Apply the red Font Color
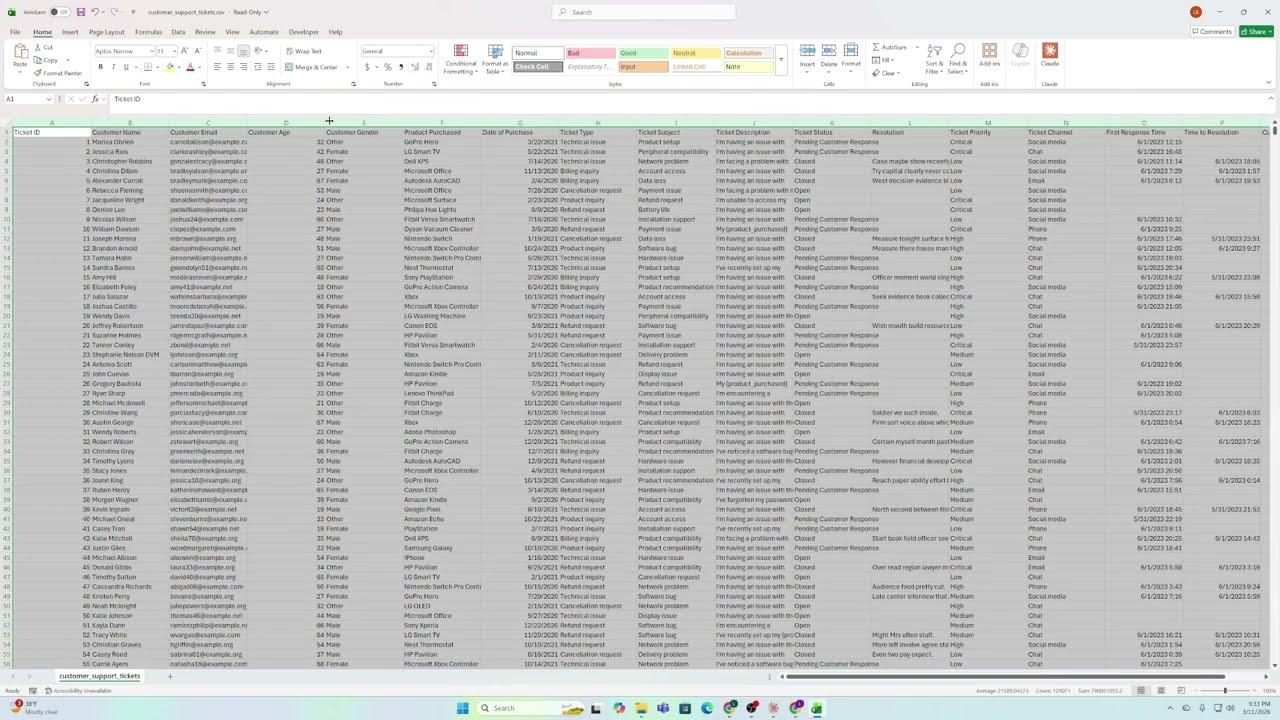Screen dimensions: 1280x720 (191, 67)
